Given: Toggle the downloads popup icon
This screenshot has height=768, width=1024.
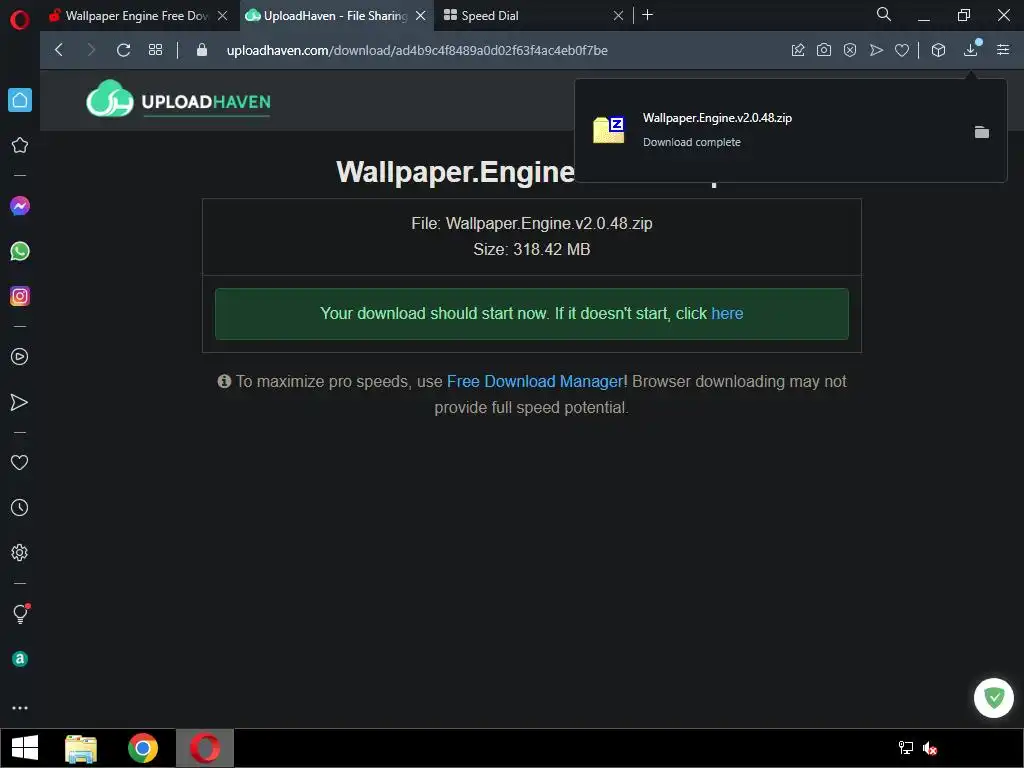Looking at the screenshot, I should click(x=971, y=50).
